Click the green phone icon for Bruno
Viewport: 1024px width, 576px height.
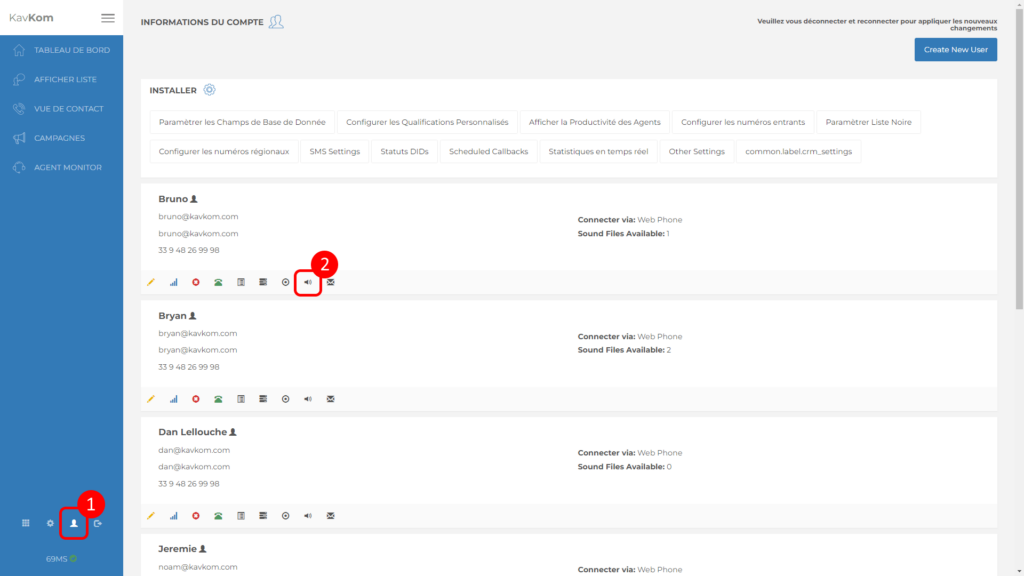pyautogui.click(x=218, y=282)
